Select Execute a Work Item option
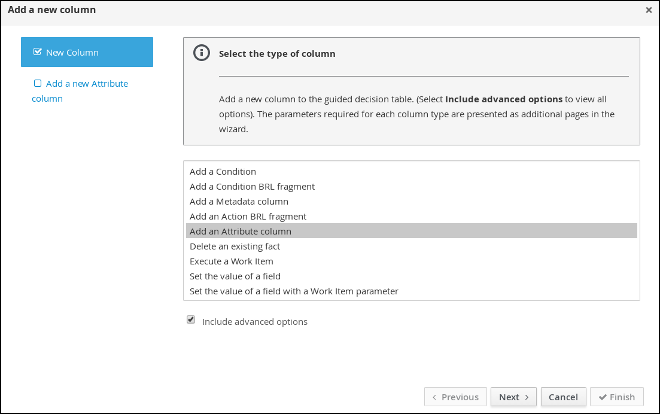 click(x=231, y=262)
